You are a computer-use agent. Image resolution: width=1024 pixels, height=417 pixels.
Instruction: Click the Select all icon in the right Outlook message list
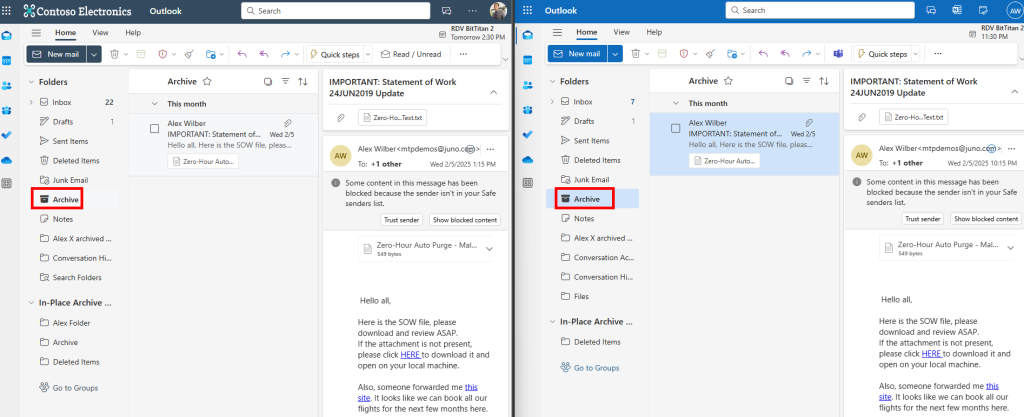point(789,81)
